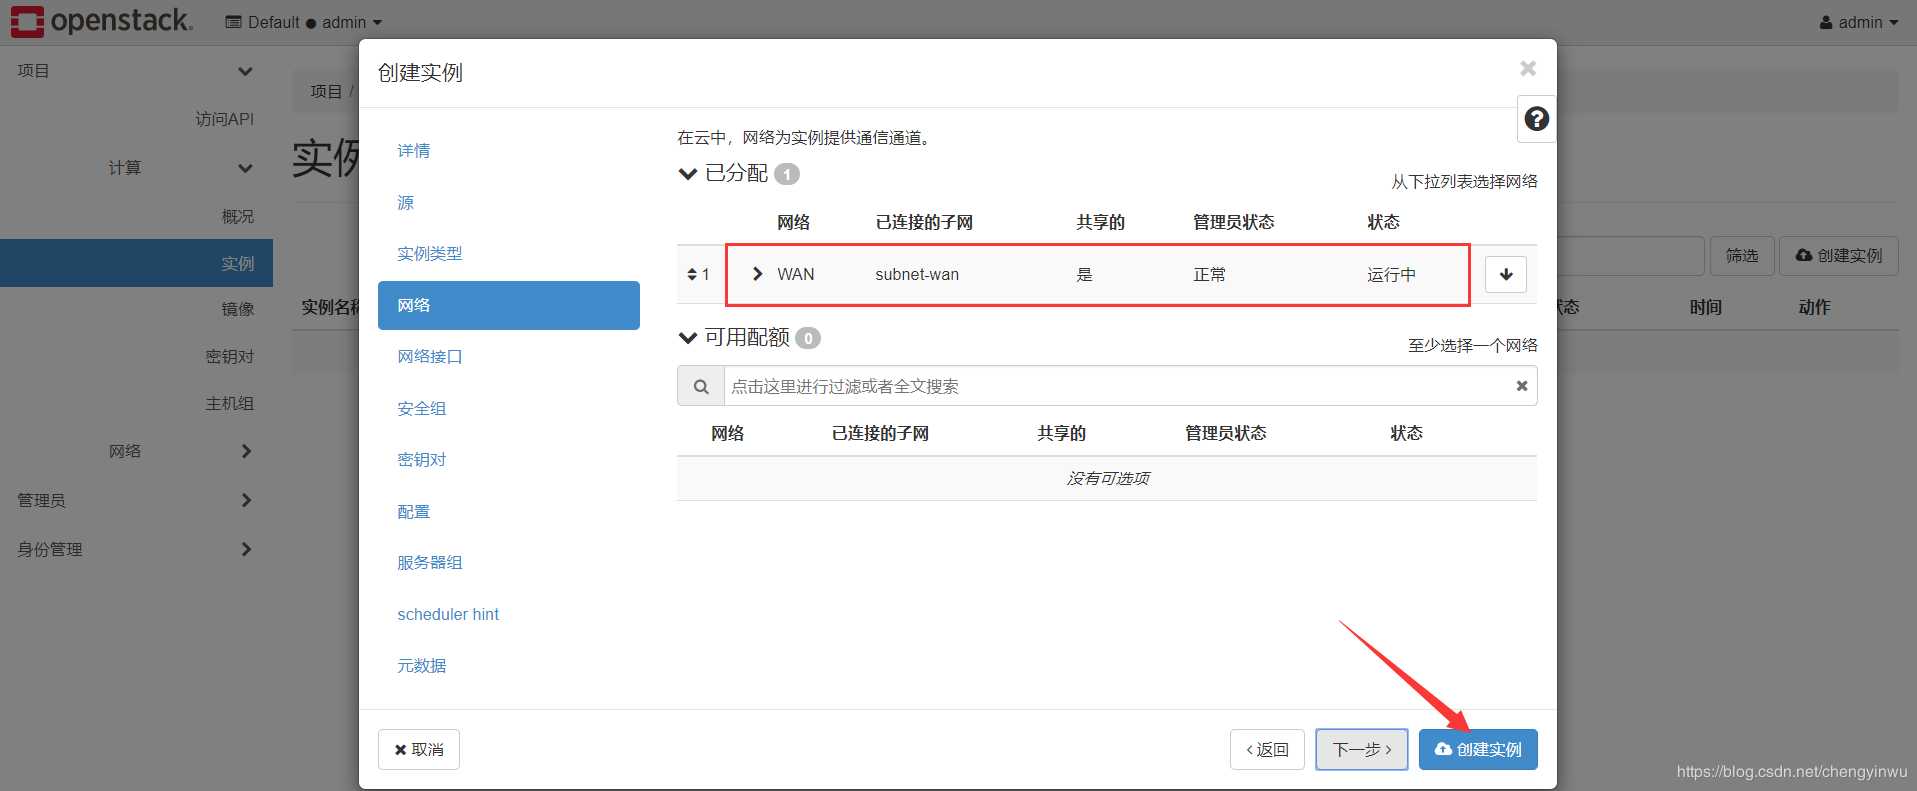
Task: Select the 网络 step in wizard
Action: (x=508, y=305)
